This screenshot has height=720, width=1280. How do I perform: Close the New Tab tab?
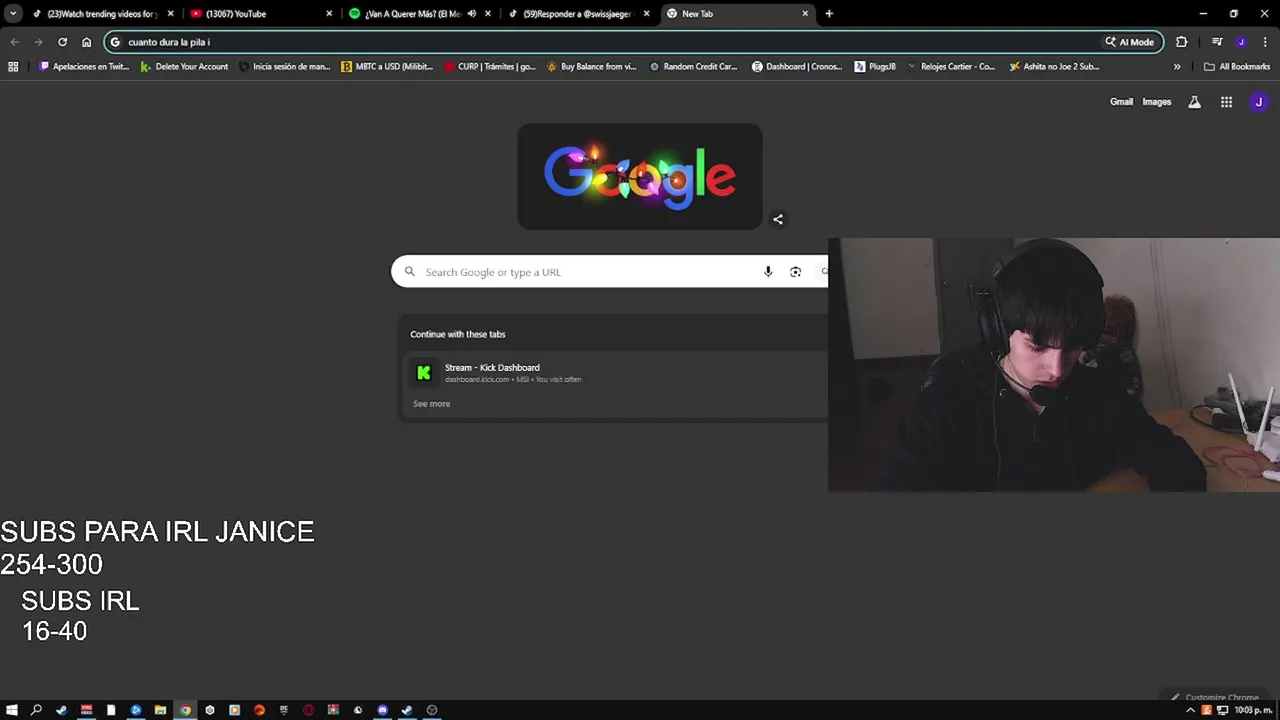tap(805, 14)
